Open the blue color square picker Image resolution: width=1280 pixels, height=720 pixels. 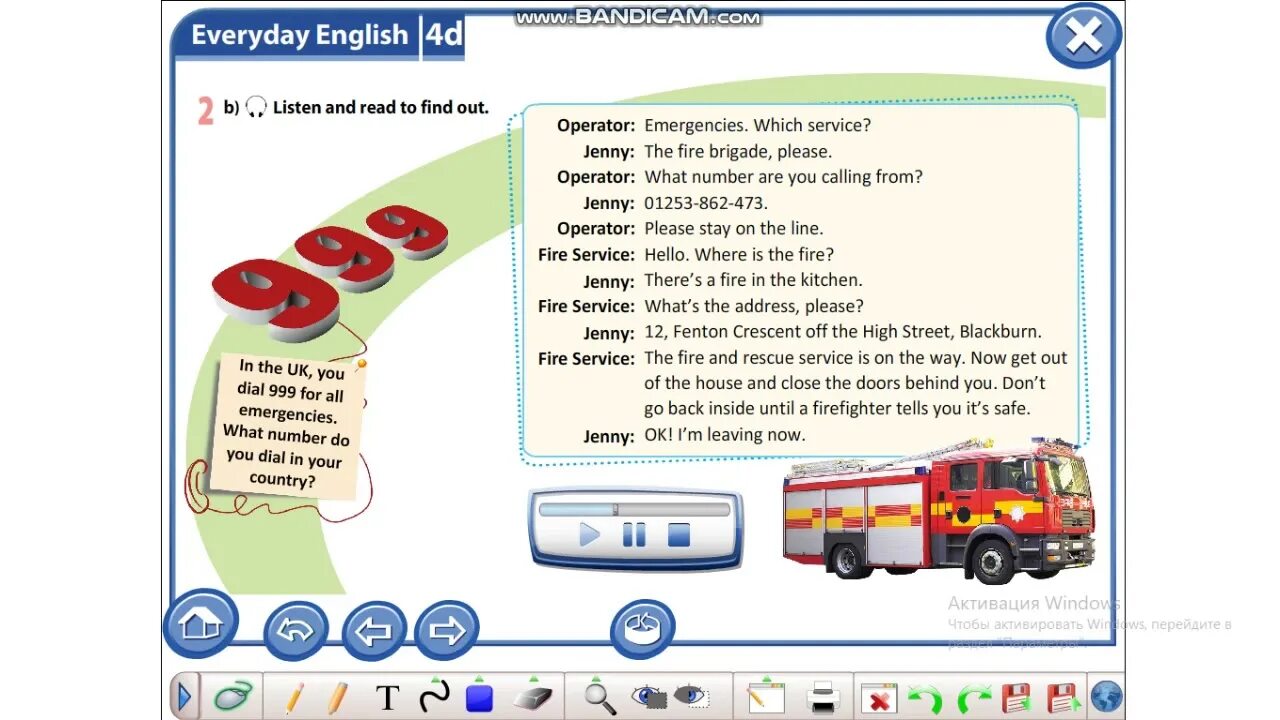(480, 697)
